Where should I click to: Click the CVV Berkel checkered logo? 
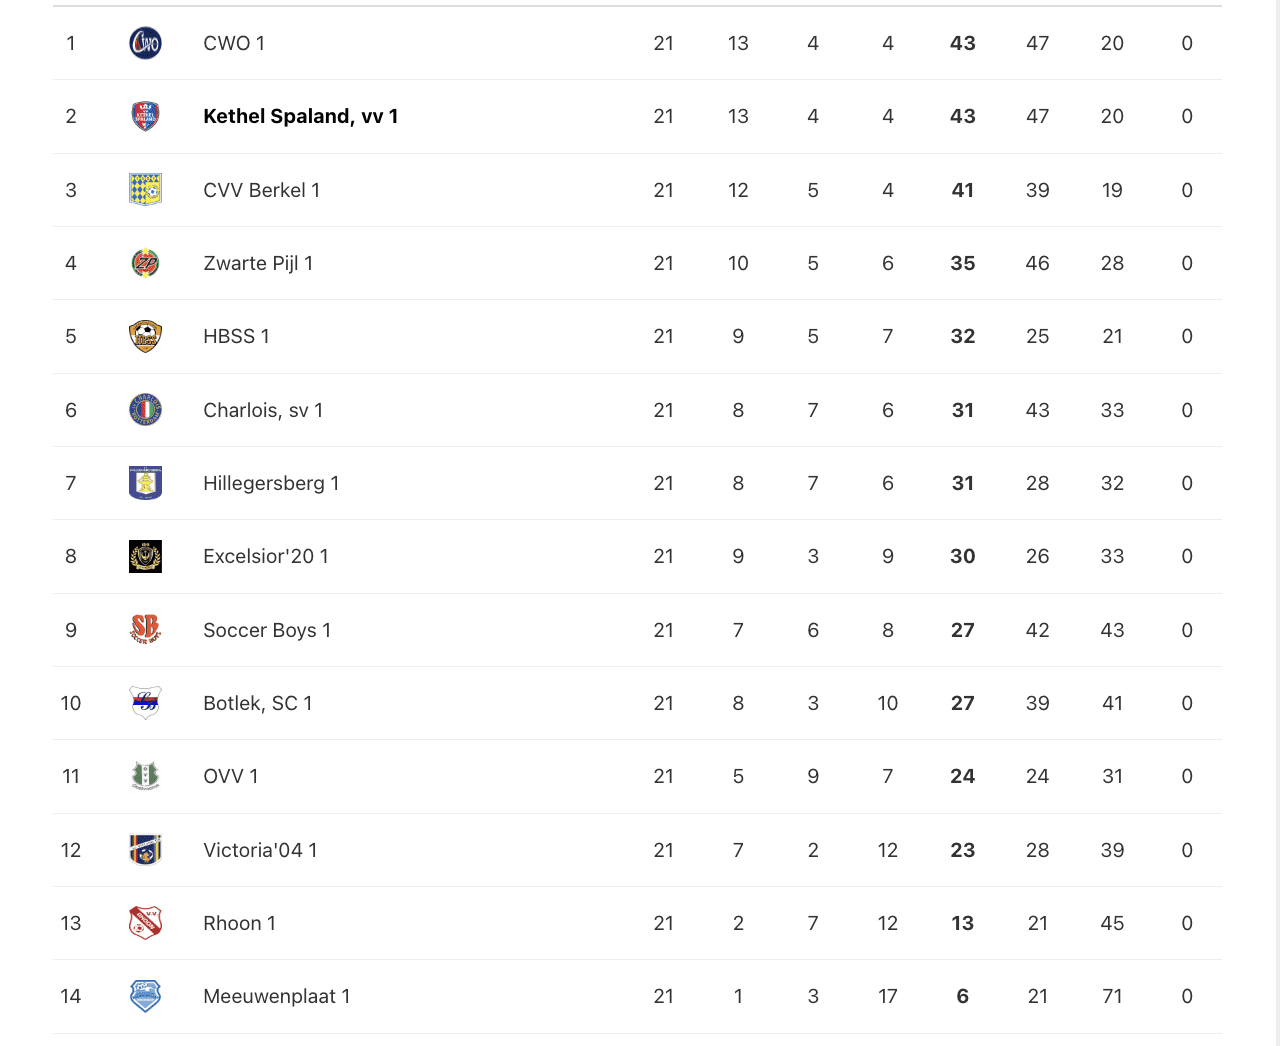click(145, 190)
